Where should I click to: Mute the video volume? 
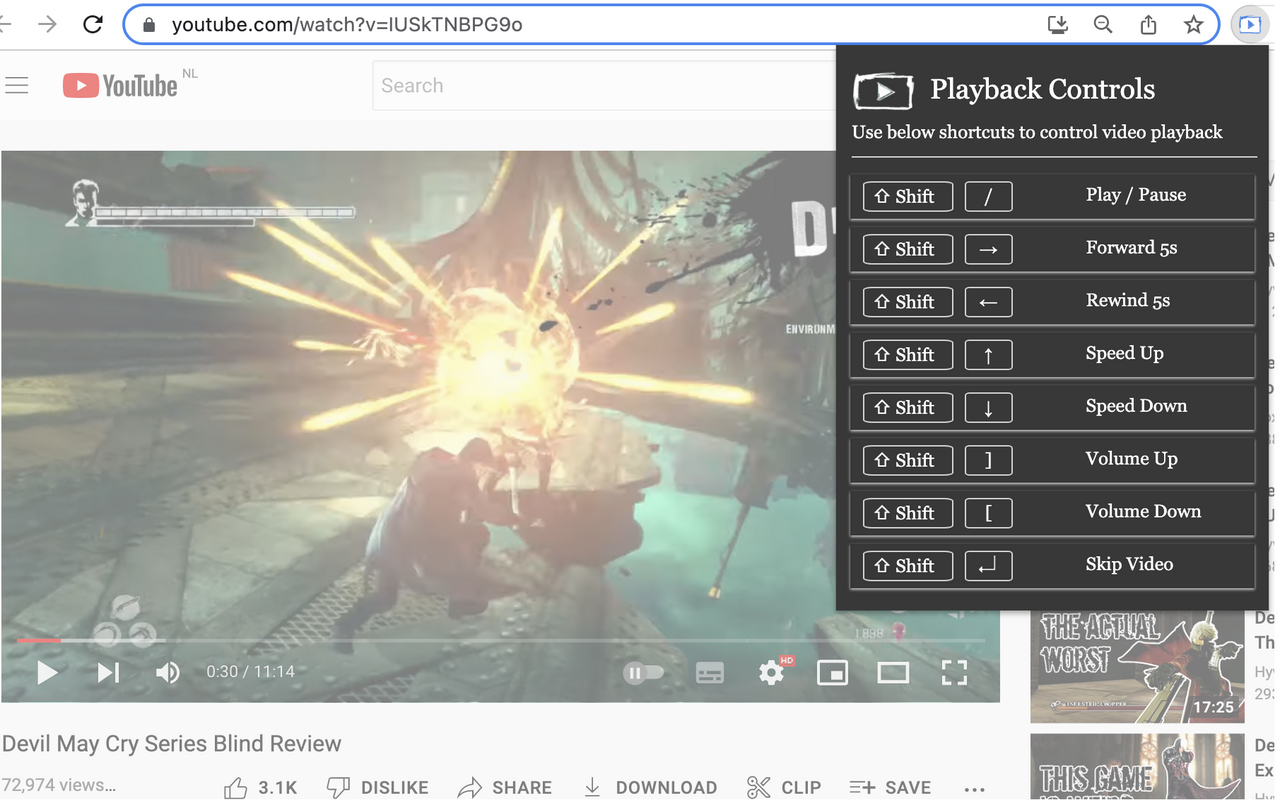[x=168, y=672]
